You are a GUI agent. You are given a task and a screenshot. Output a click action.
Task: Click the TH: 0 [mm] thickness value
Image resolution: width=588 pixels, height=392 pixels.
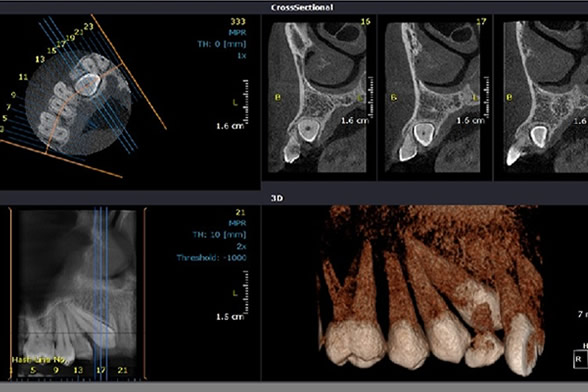click(x=222, y=44)
